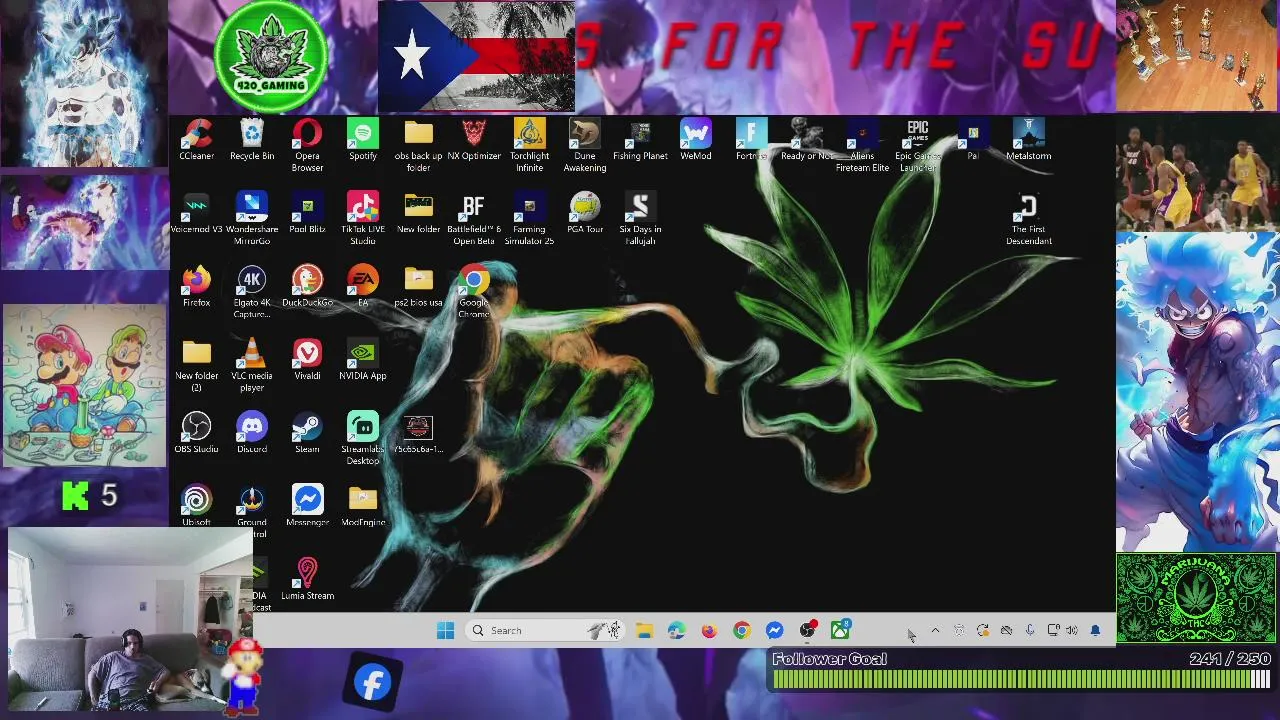The width and height of the screenshot is (1280, 720).
Task: Open TikTok LIVE Studio
Action: [363, 219]
